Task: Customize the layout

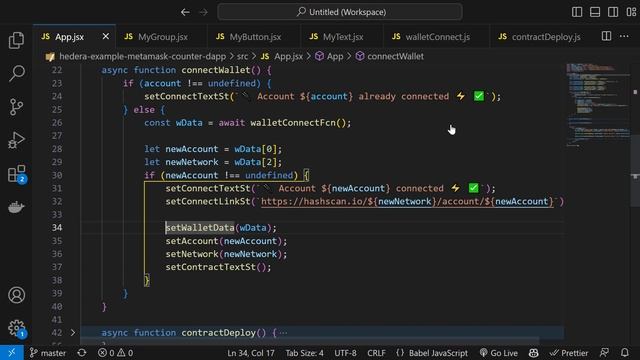Action: pyautogui.click(x=631, y=12)
